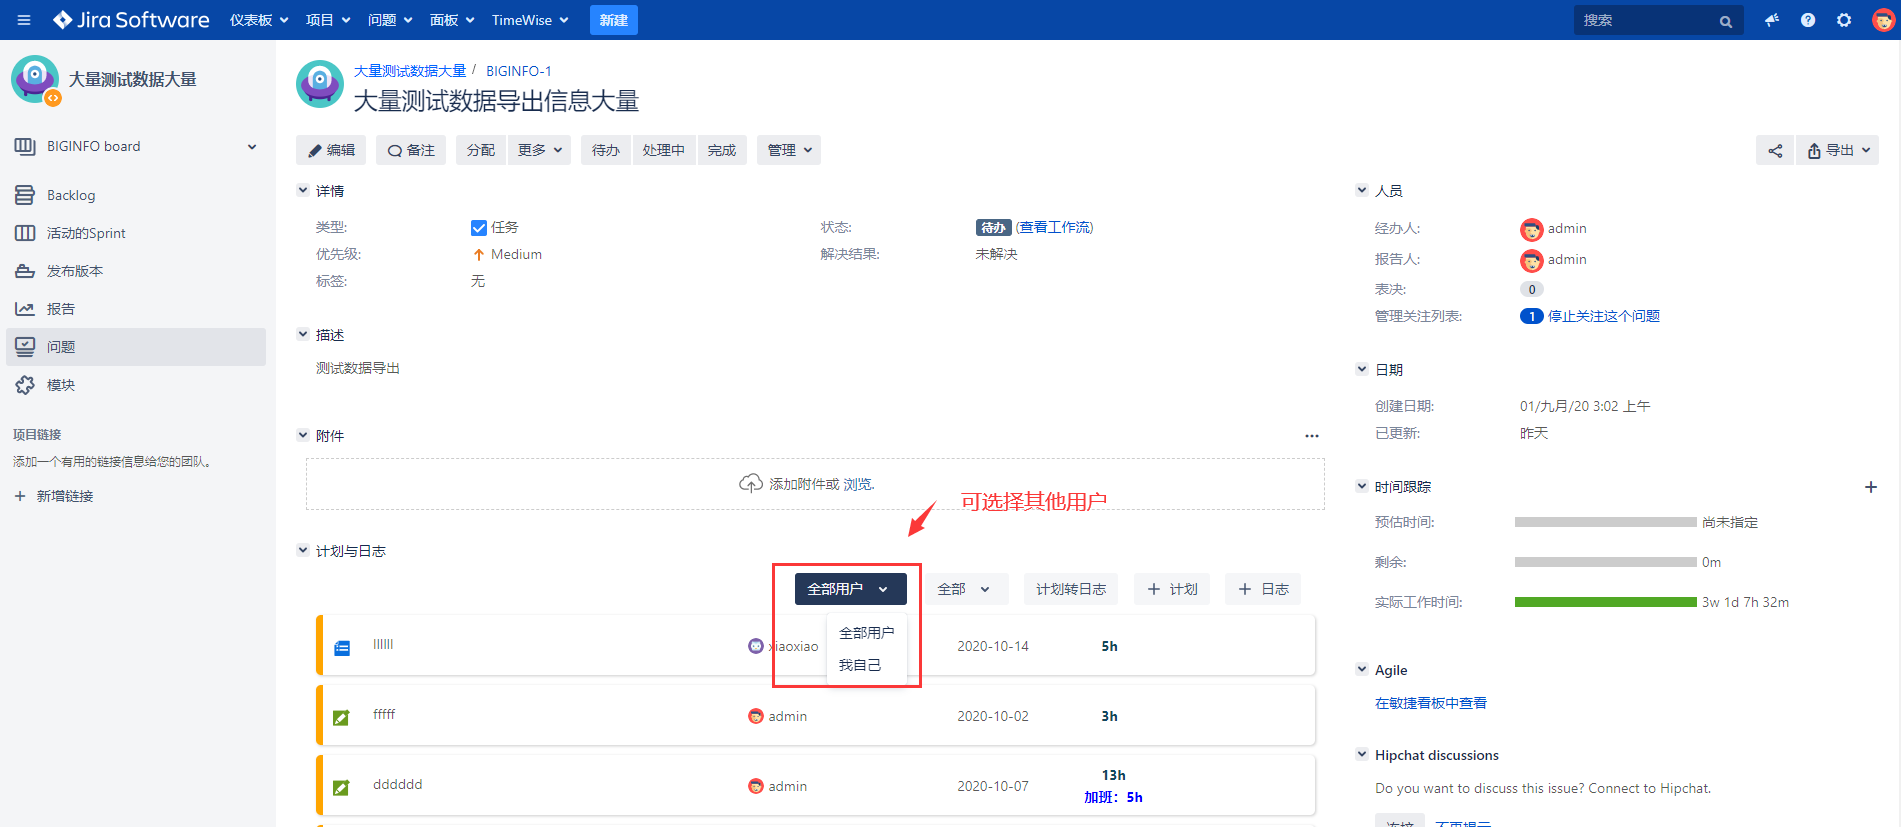The width and height of the screenshot is (1901, 827).
Task: Click 停止关注这个问题 link
Action: (1603, 316)
